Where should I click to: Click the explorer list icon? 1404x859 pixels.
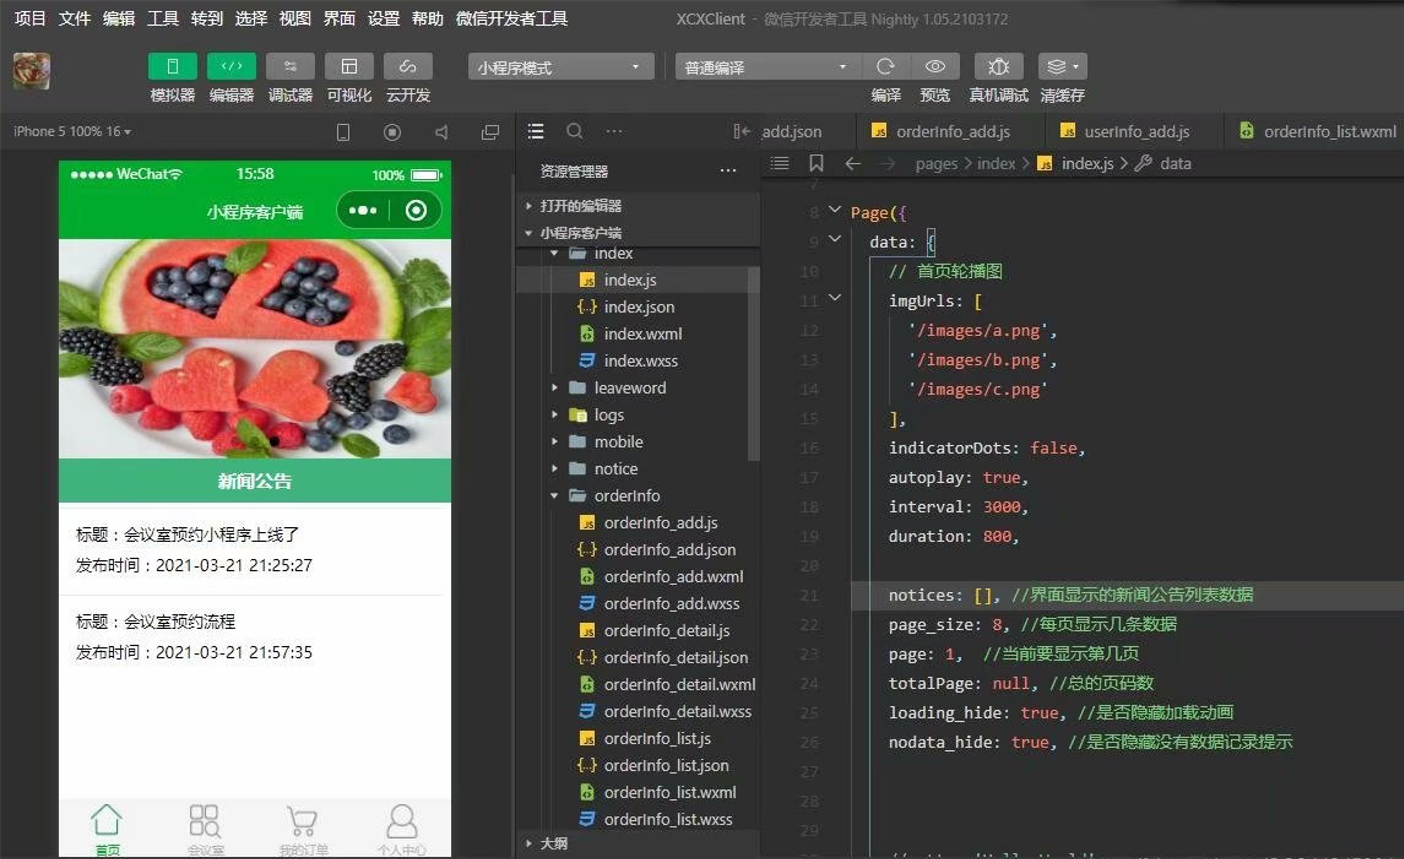click(536, 131)
